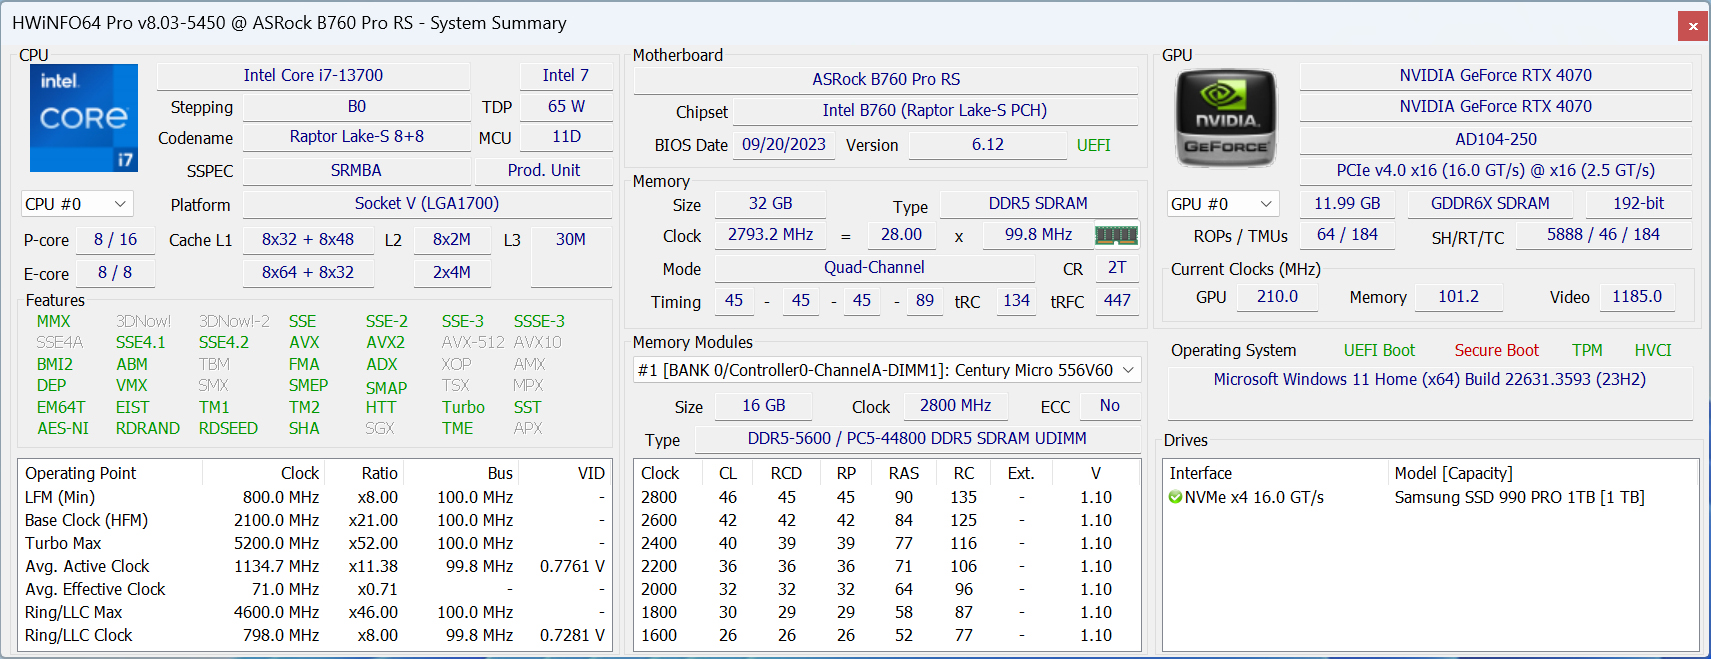Click the Secure Boot indicator
Image resolution: width=1711 pixels, height=659 pixels.
coord(1496,351)
